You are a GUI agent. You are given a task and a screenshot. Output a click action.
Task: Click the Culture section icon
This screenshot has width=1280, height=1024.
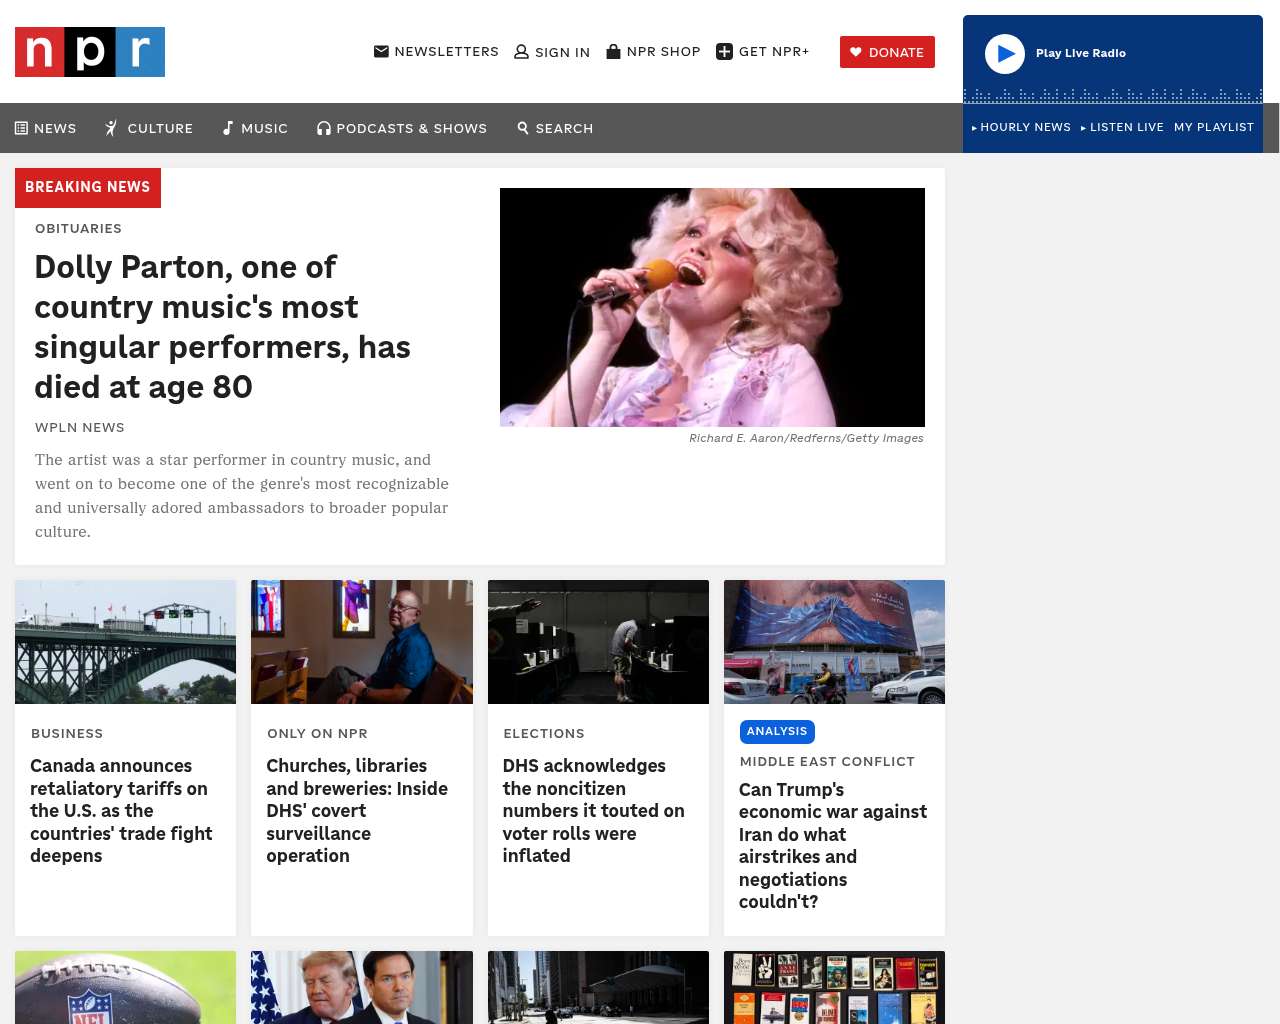(112, 128)
